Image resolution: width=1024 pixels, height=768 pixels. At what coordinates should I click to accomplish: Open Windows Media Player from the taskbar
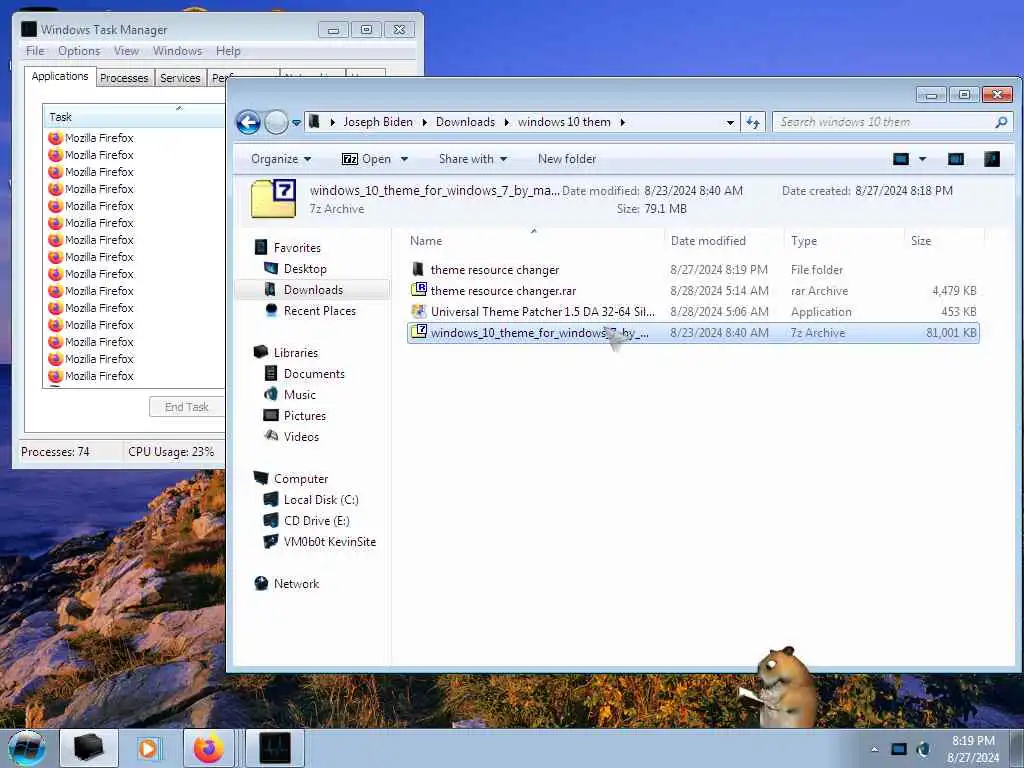[x=148, y=748]
